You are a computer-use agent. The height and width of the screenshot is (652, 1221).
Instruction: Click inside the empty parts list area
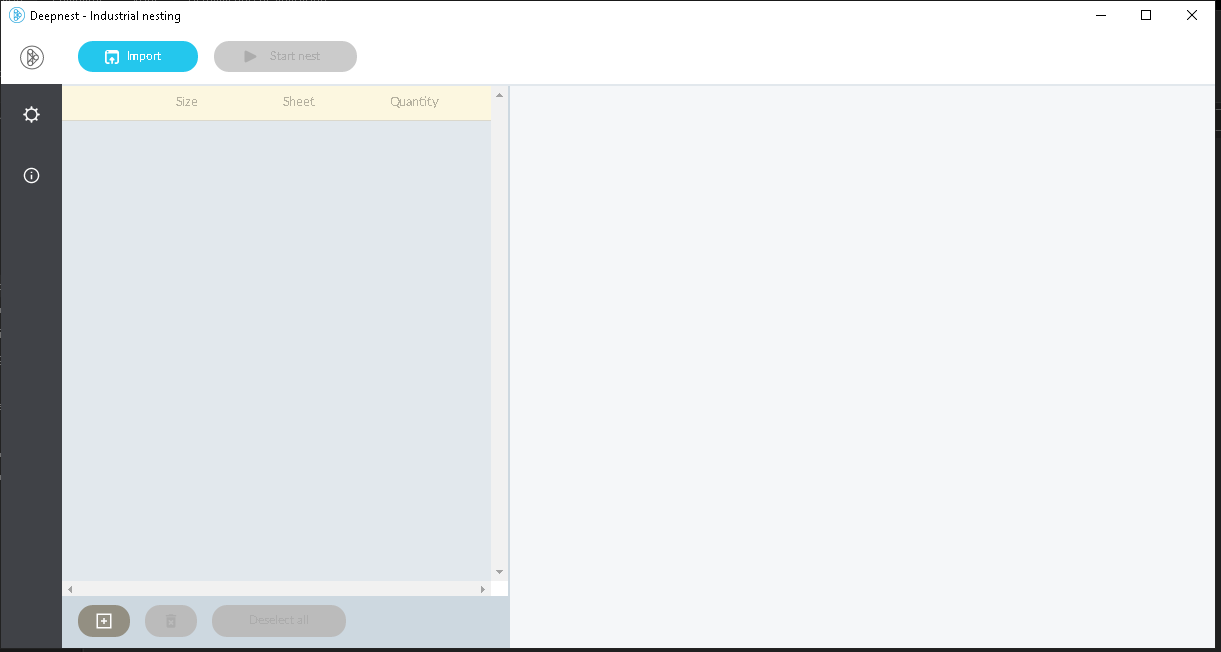pos(276,350)
